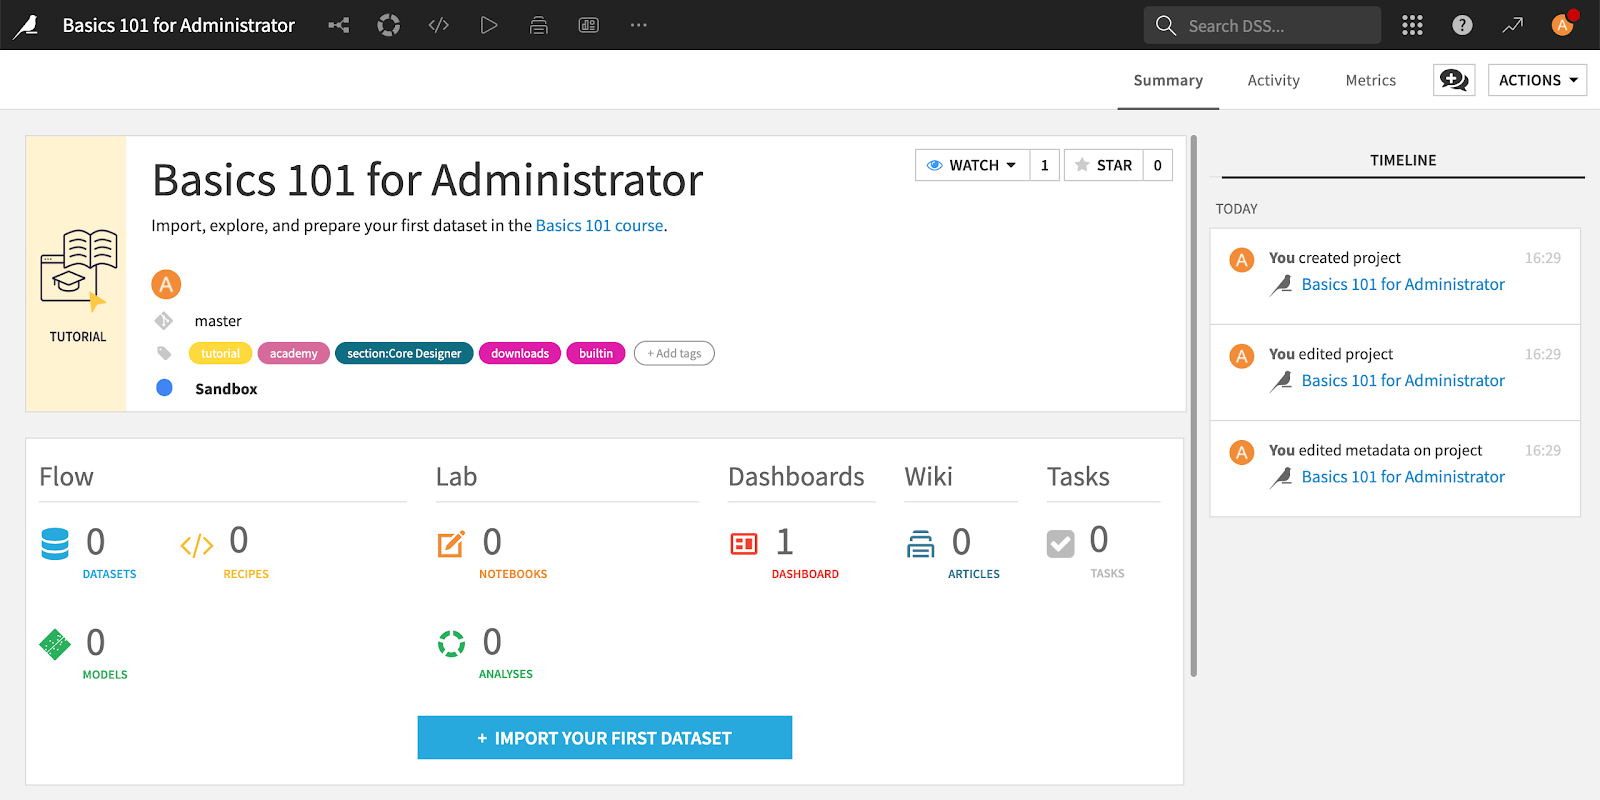Open the Jobs play icon in top bar
Screen dimensions: 1600x800
(x=489, y=25)
